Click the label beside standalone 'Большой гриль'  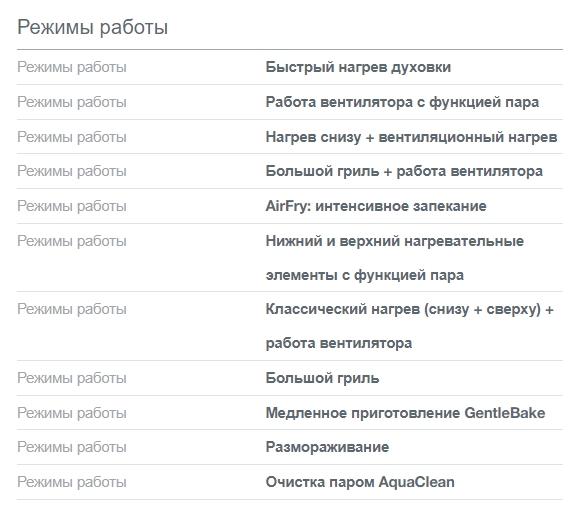click(x=72, y=379)
